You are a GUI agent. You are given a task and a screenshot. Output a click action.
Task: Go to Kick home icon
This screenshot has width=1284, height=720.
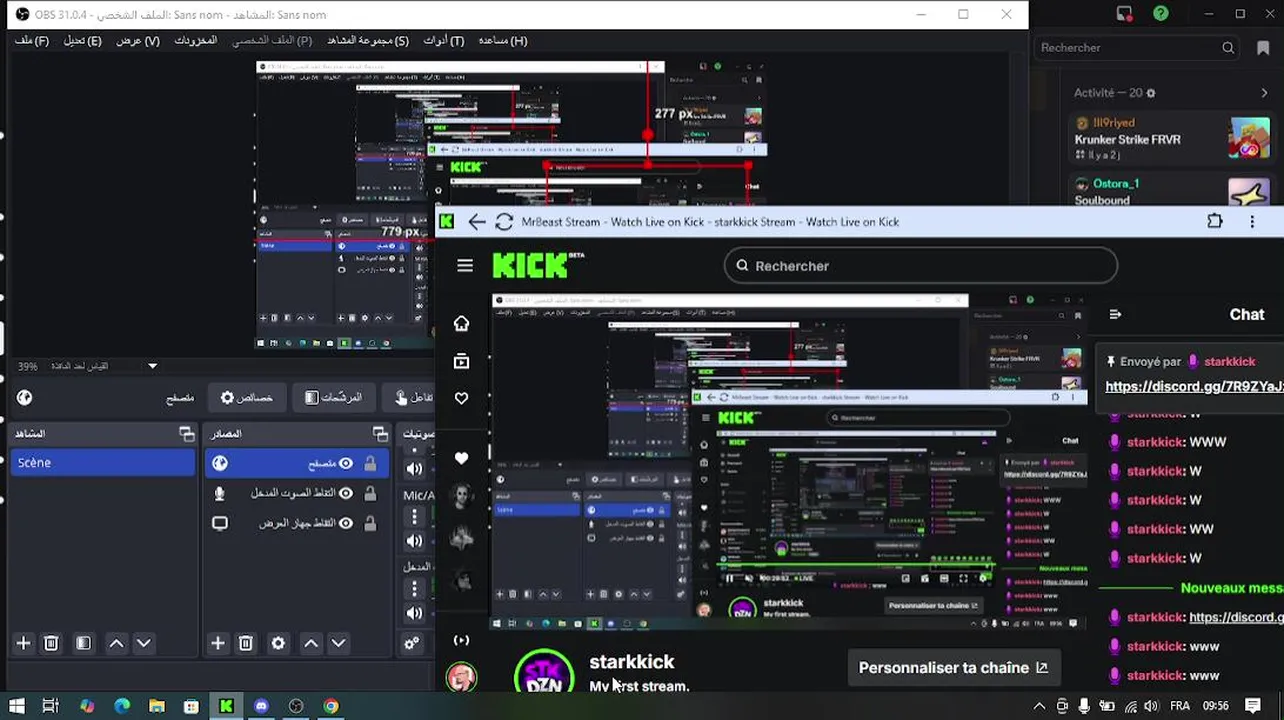point(461,323)
